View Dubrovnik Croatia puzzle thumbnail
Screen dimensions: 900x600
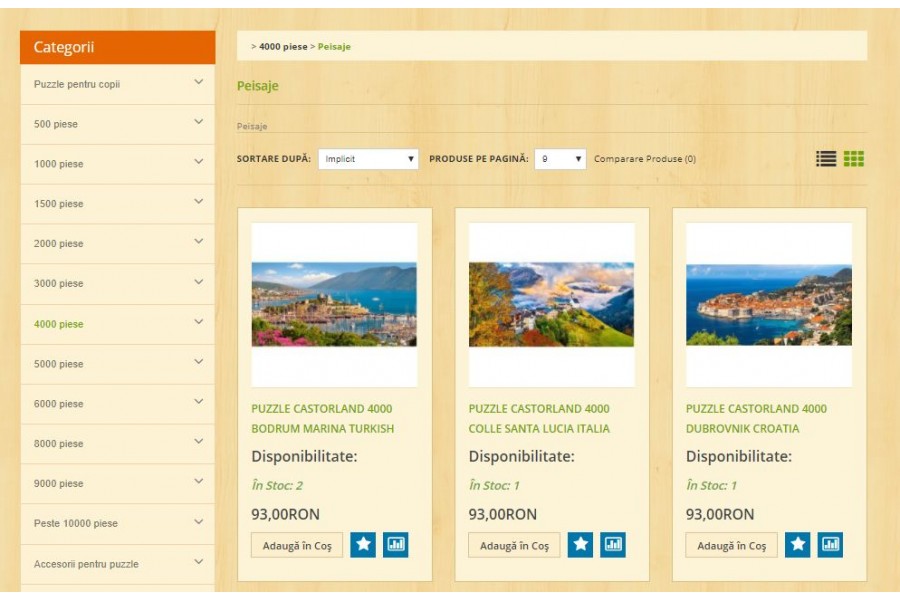click(x=769, y=304)
